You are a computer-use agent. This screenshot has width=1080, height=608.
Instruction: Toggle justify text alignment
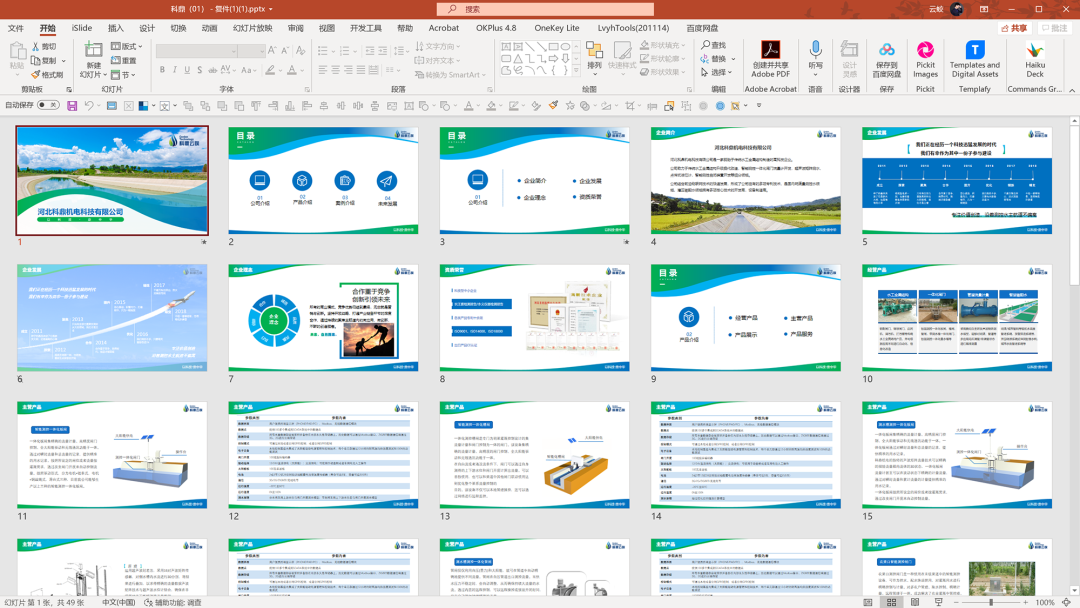pyautogui.click(x=361, y=70)
